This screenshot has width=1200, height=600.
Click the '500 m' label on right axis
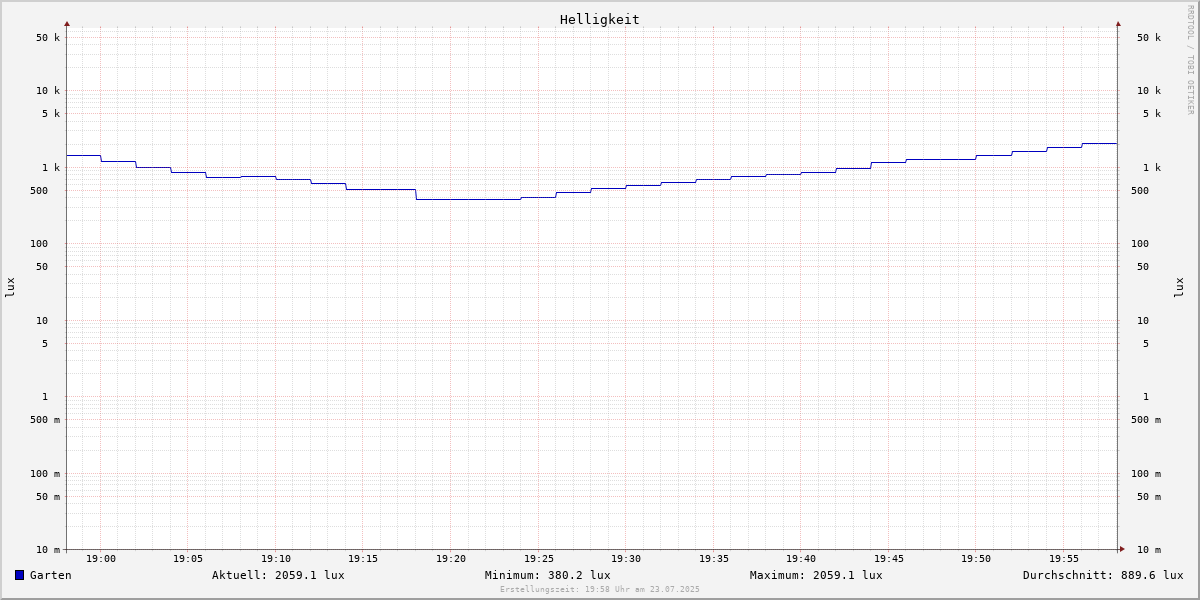tap(1146, 420)
